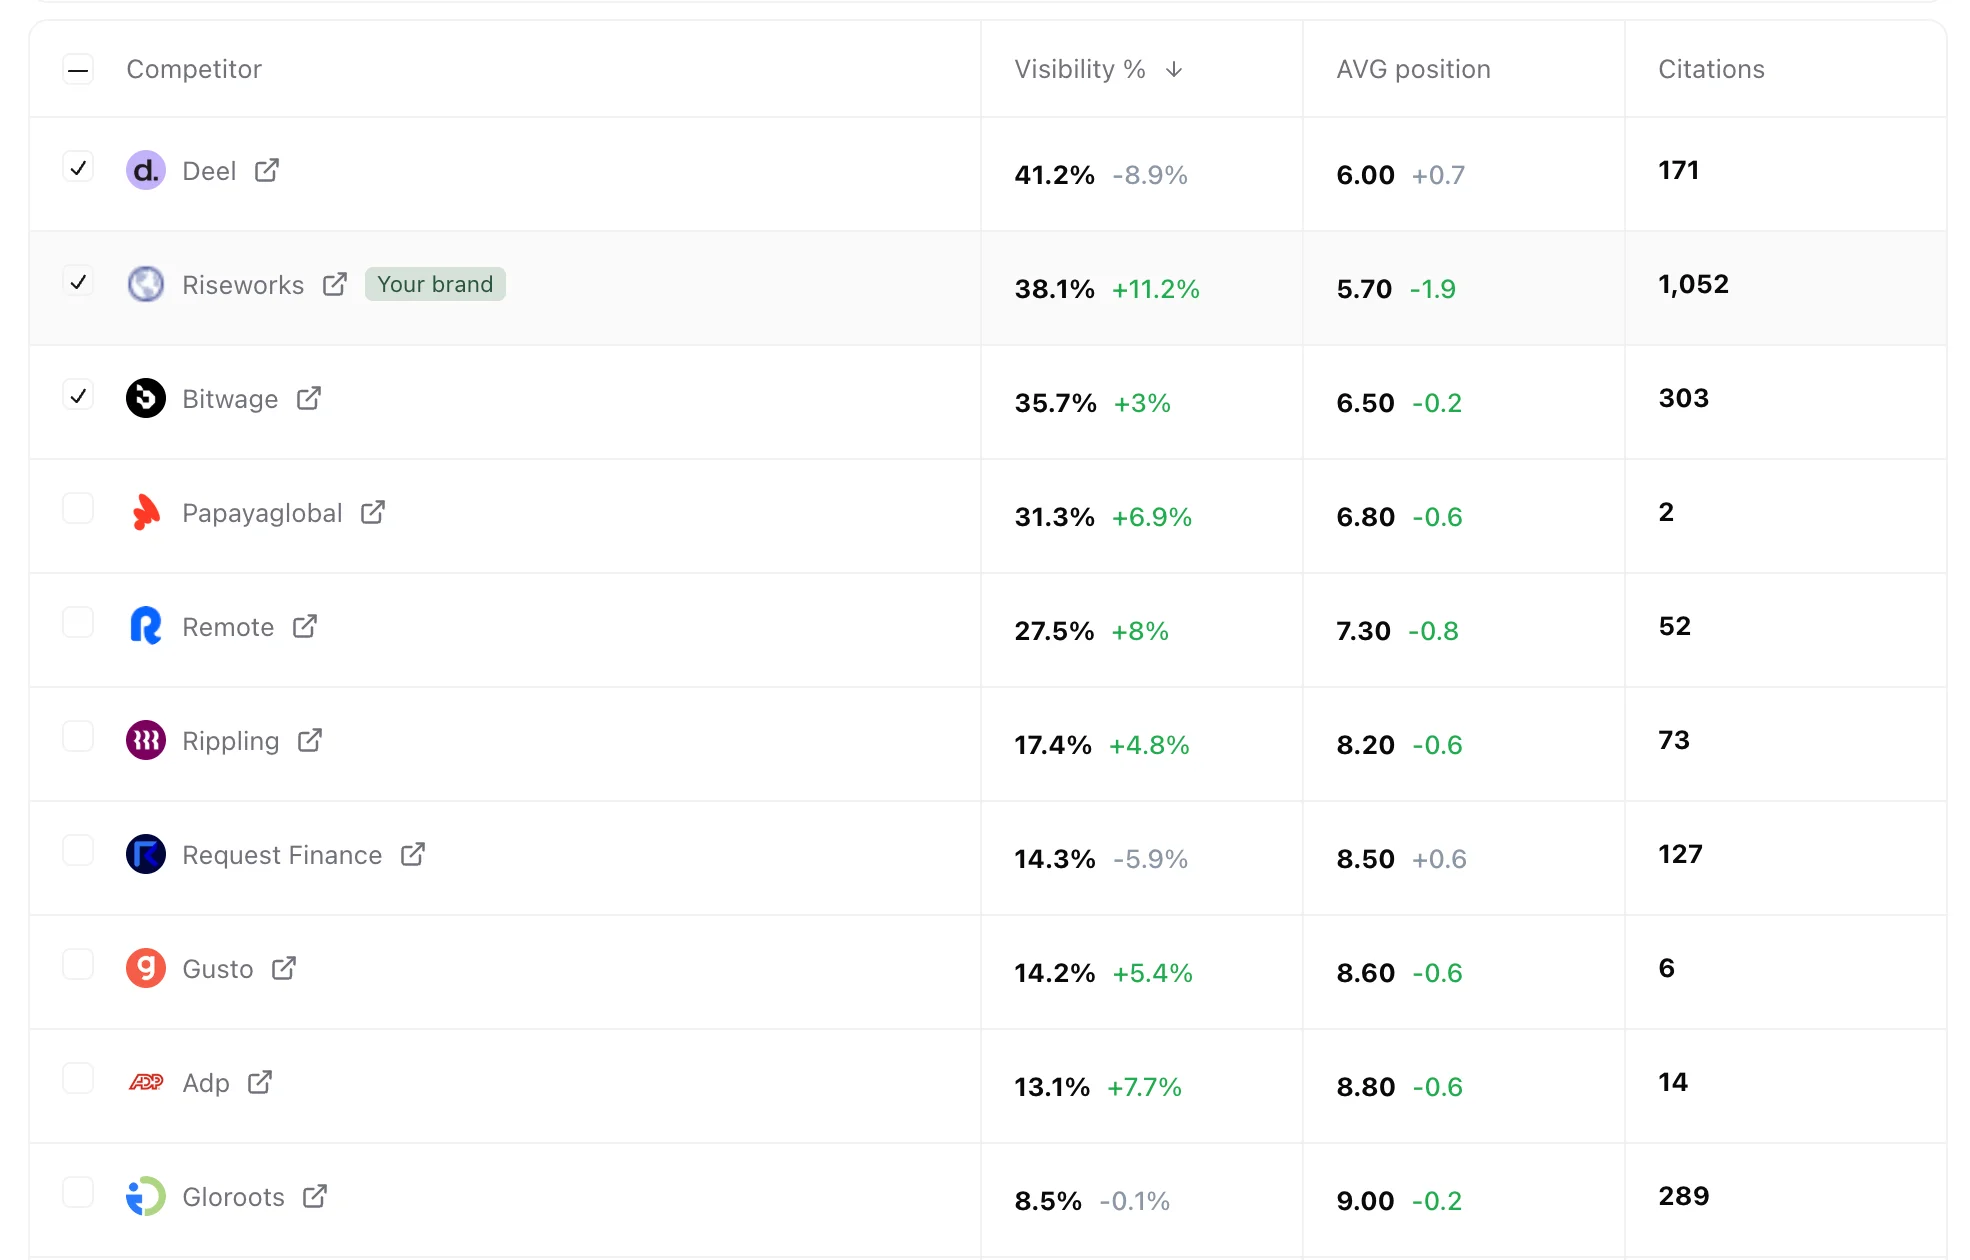Click the Gloroots logo icon
Viewport: 1970px width, 1260px height.
point(145,1196)
